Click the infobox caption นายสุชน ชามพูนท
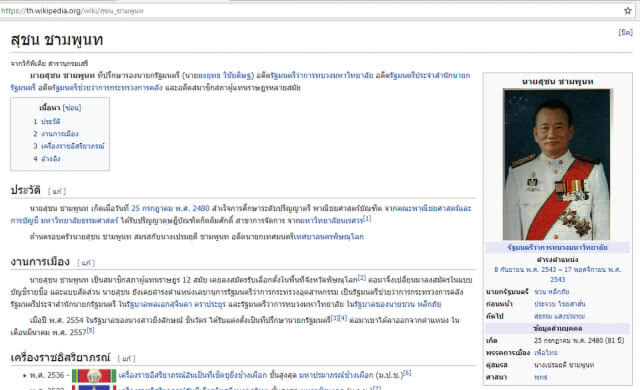This screenshot has height=390, width=640. pyautogui.click(x=558, y=82)
